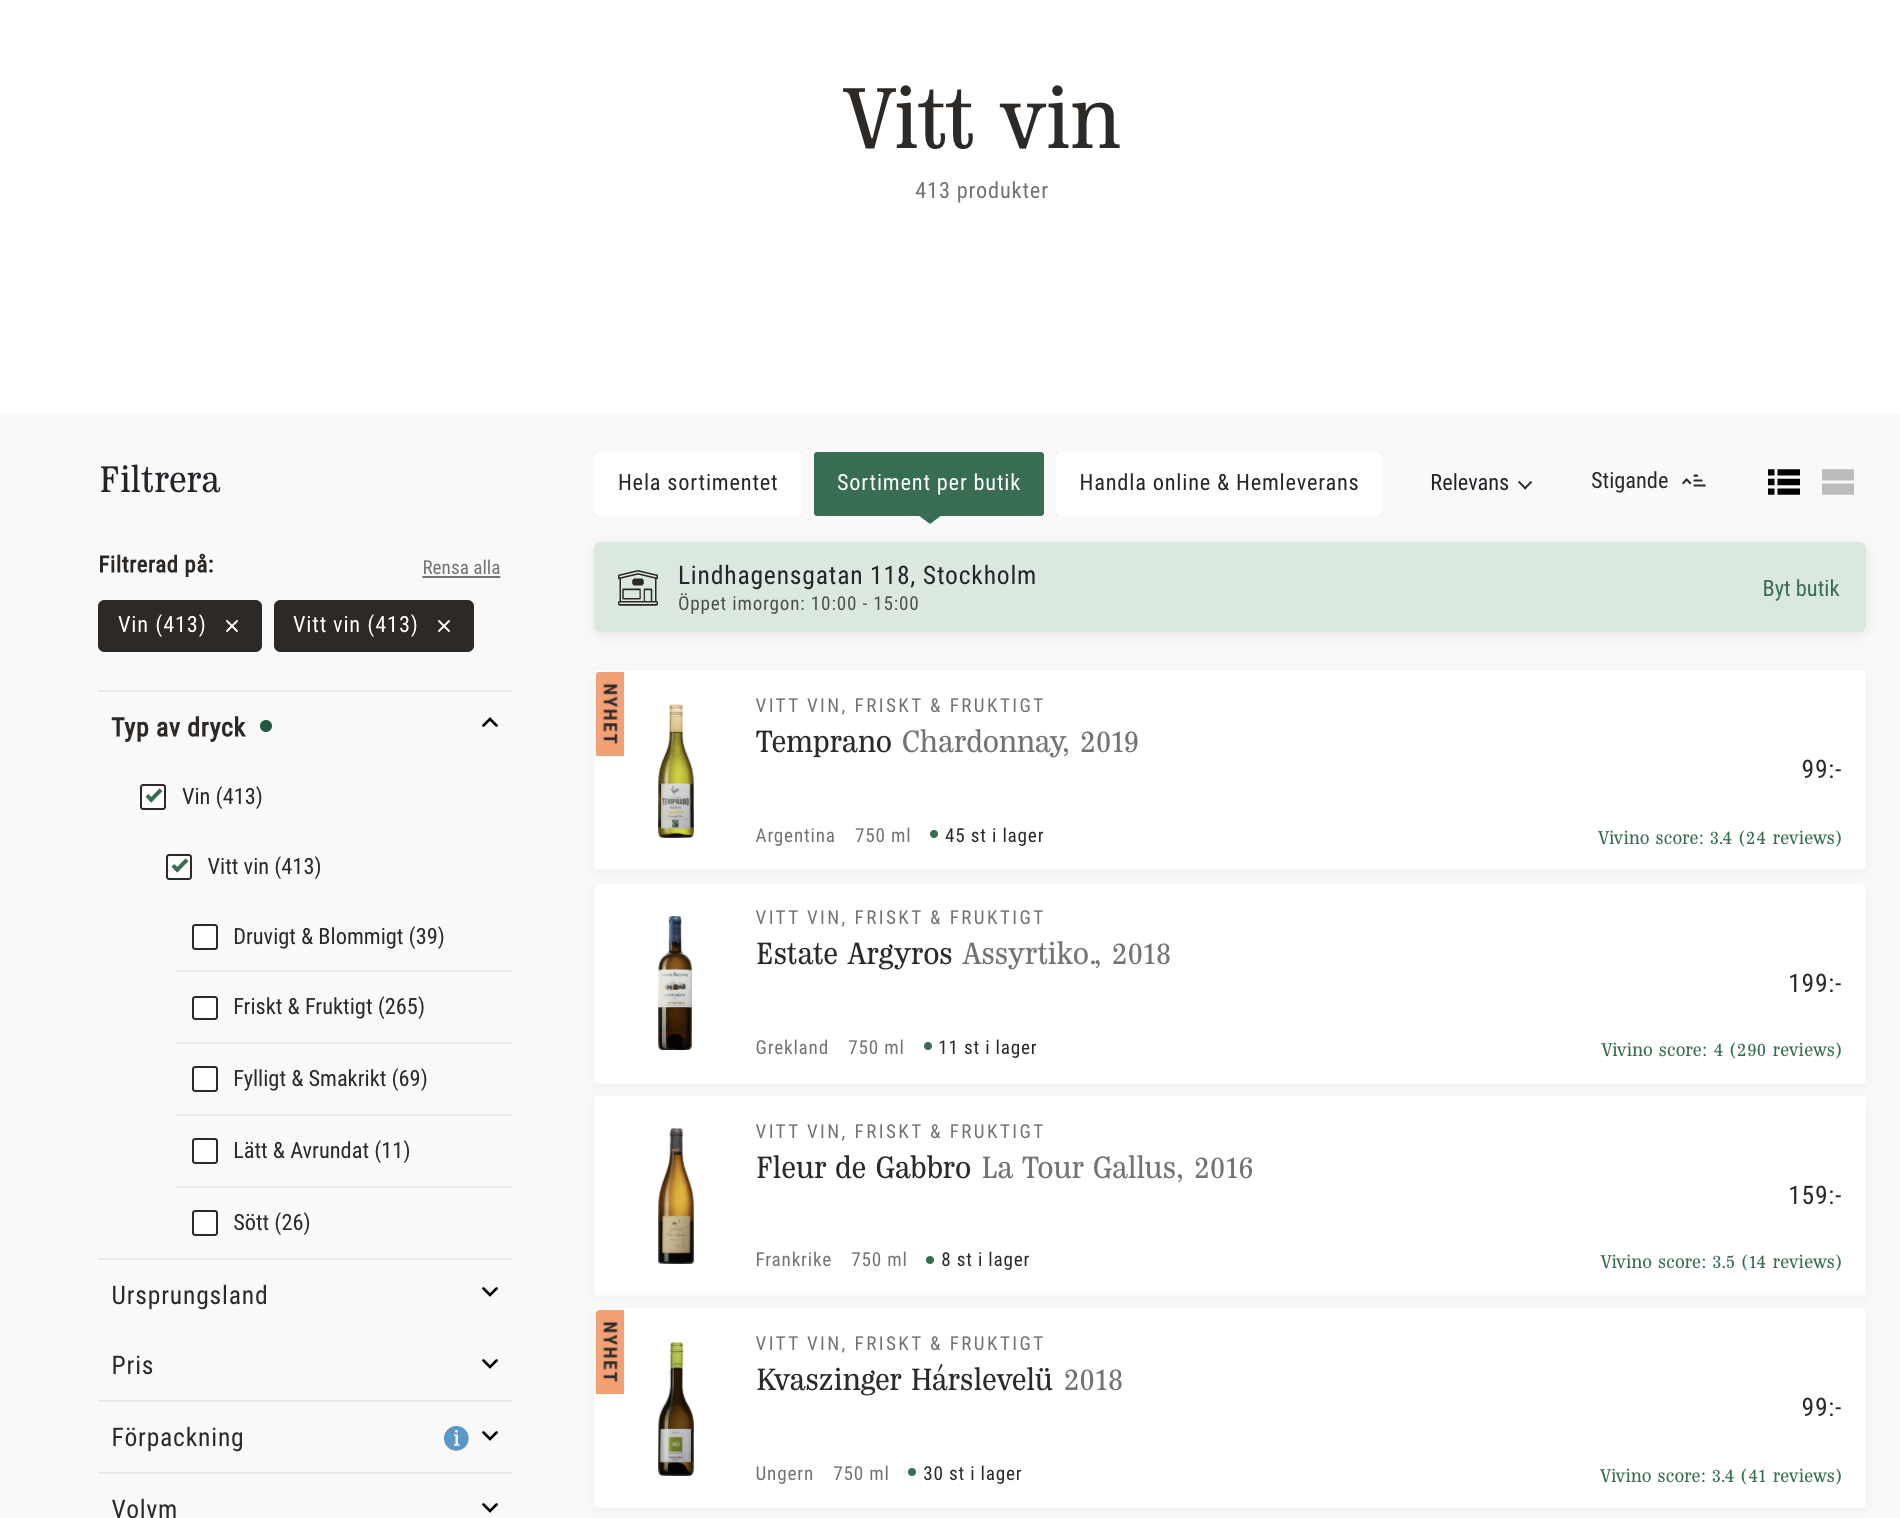Uncheck the Vin (413) checkbox
The image size is (1900, 1518).
click(x=153, y=797)
